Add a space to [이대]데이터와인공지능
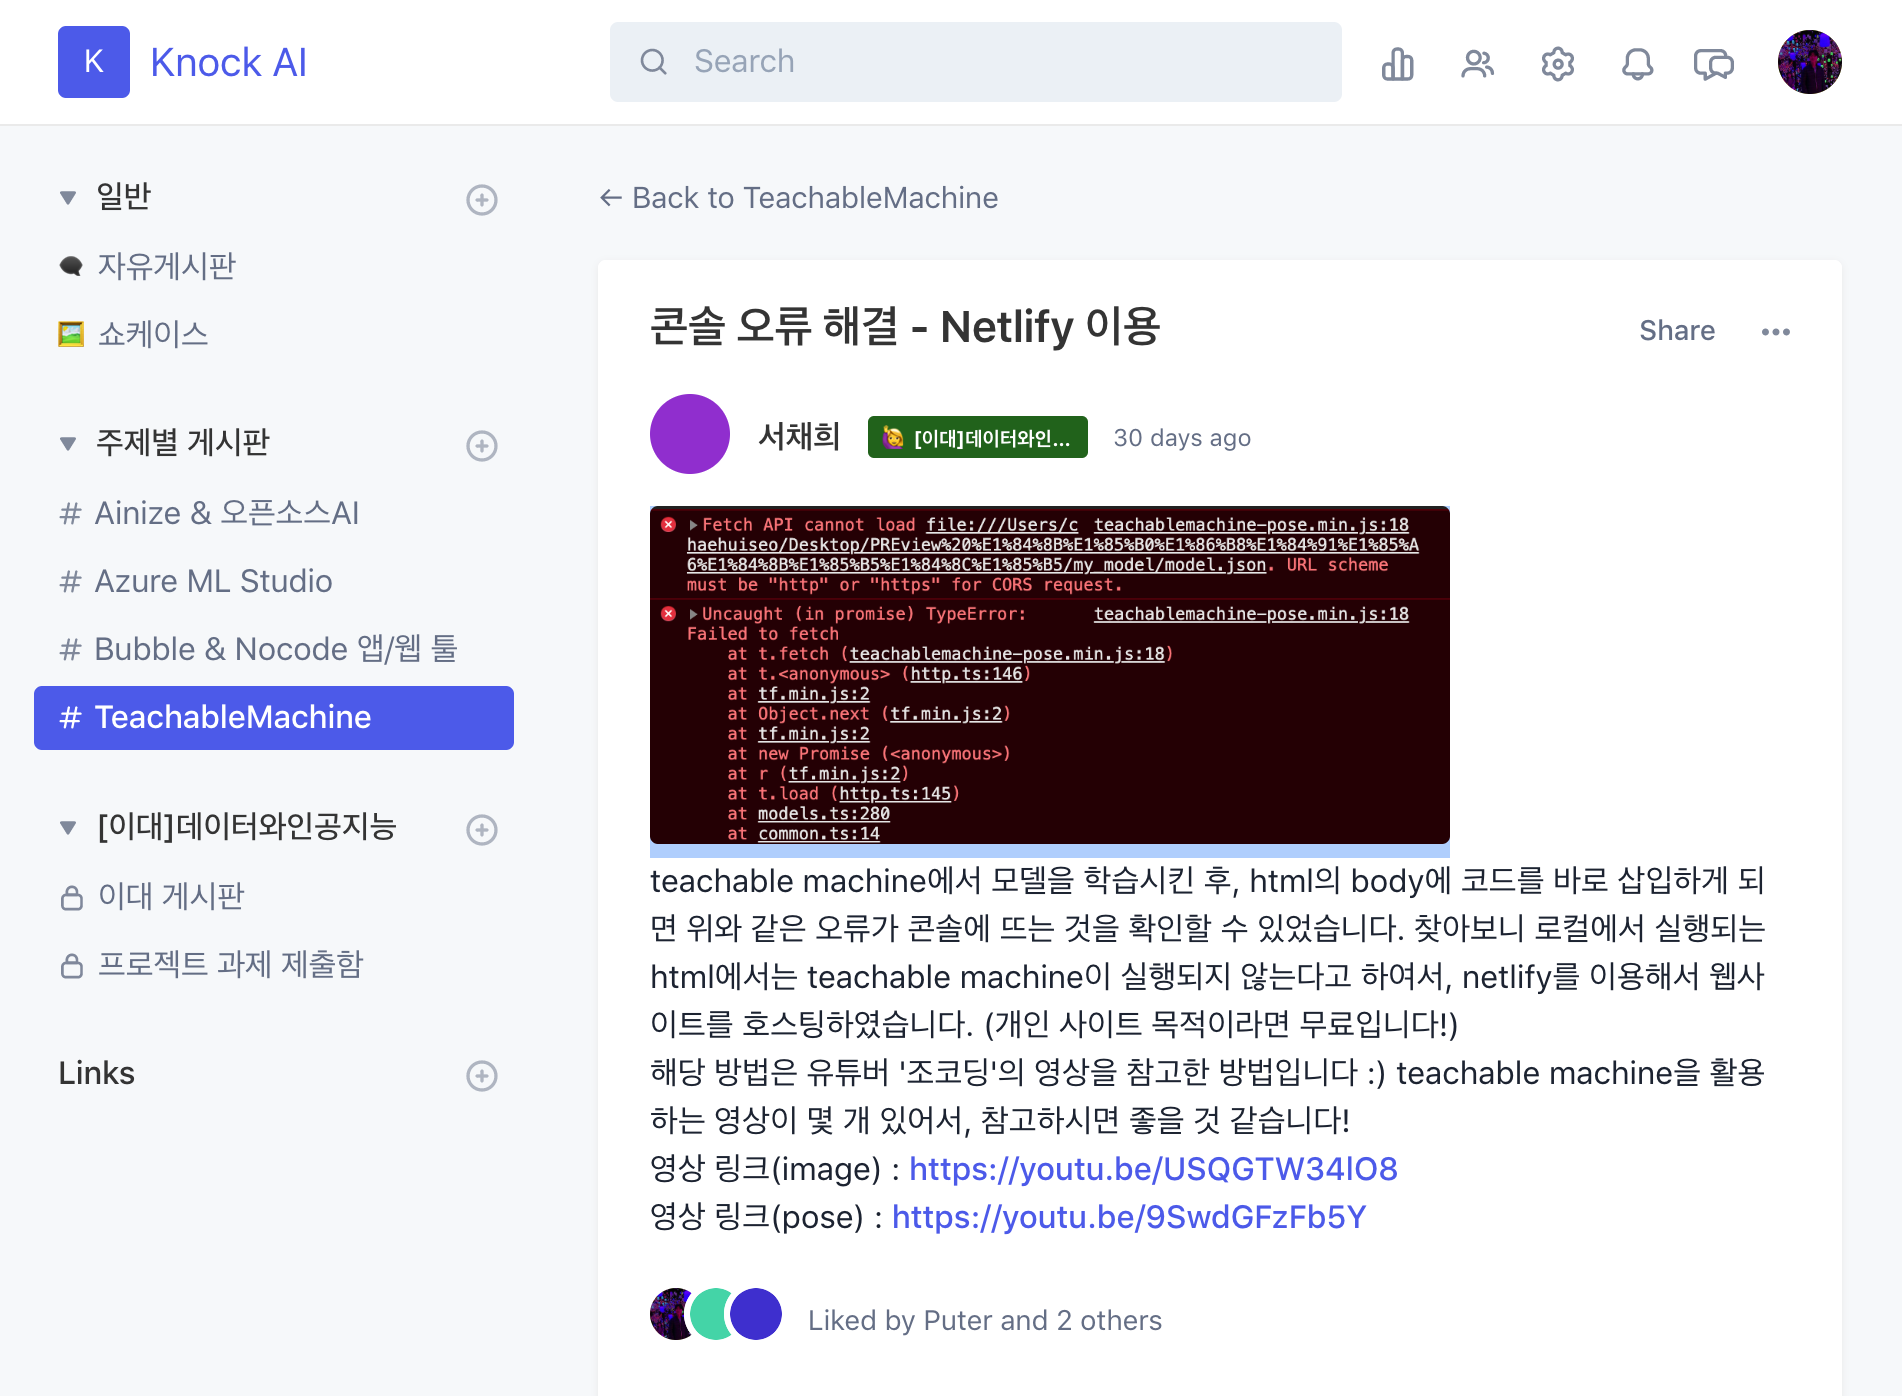Viewport: 1902px width, 1396px height. 482,829
